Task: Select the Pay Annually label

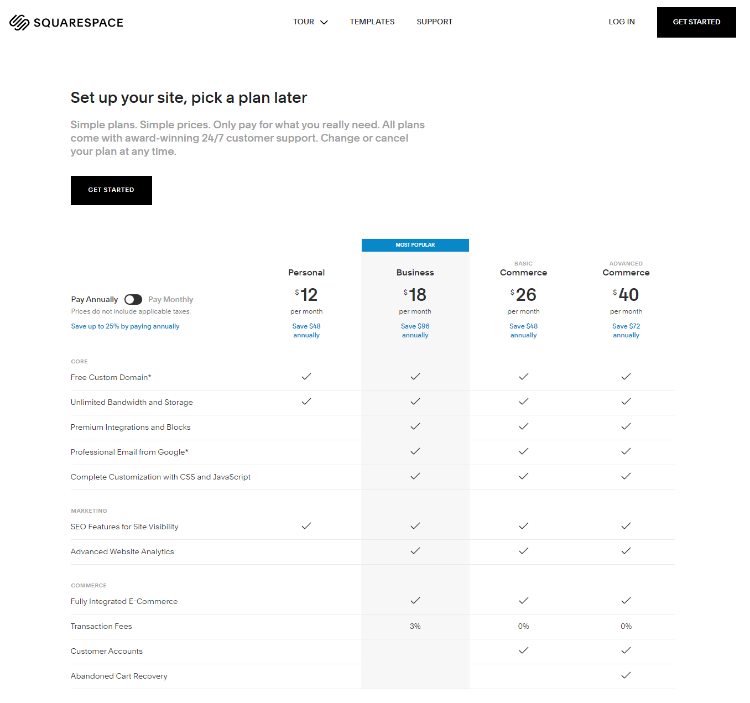Action: tap(94, 299)
